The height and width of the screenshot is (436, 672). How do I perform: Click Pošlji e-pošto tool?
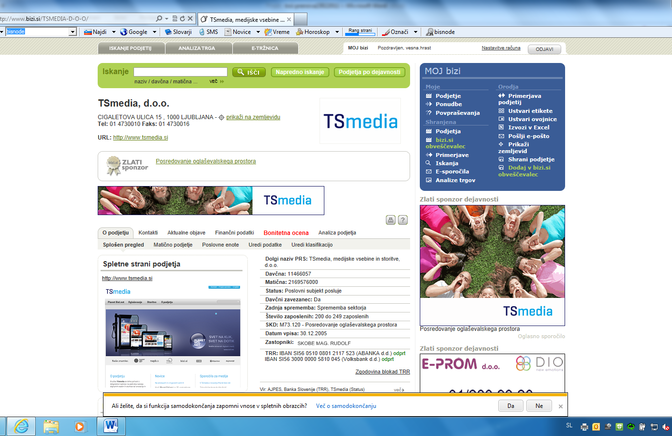[524, 136]
